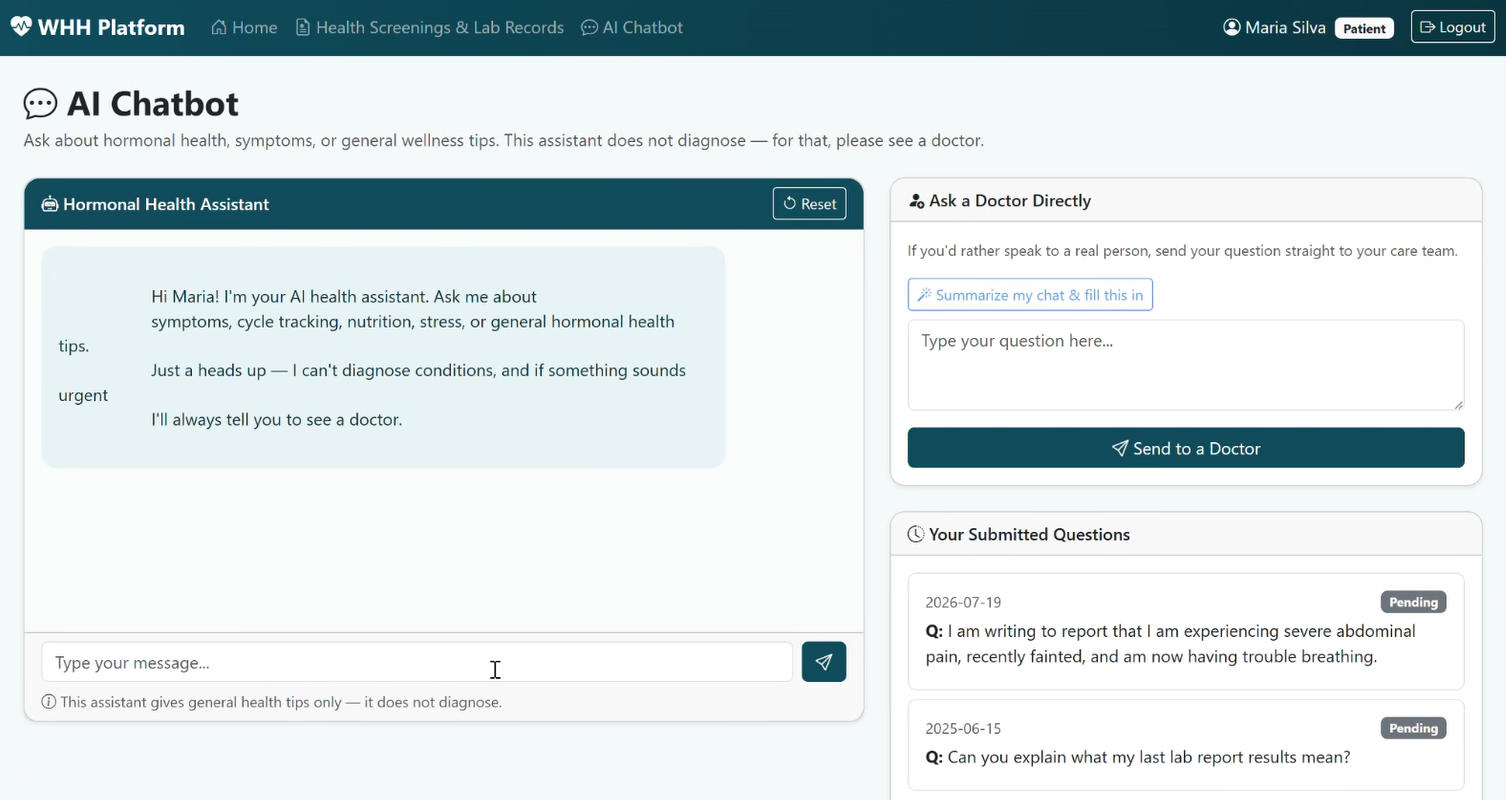Click the info icon below the message box
Screen dimensions: 1506x800
pyautogui.click(x=48, y=702)
